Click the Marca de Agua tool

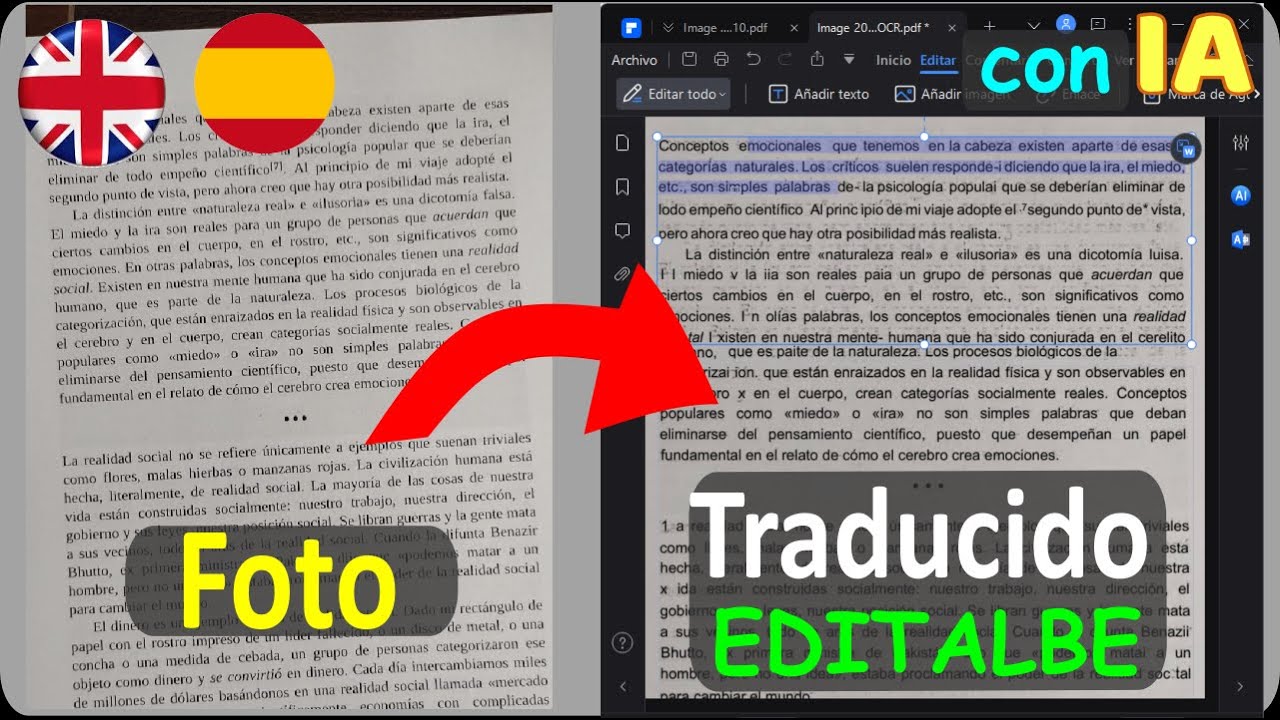[x=1197, y=95]
